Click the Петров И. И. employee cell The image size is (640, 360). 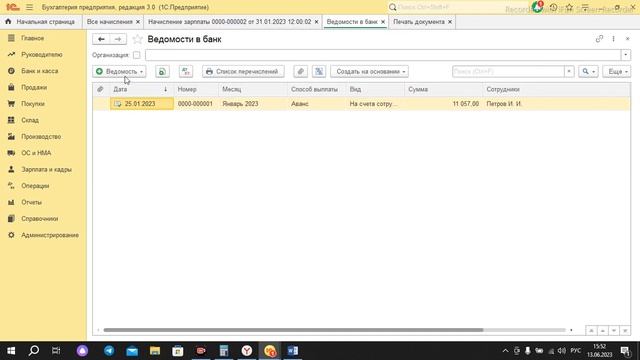[556, 104]
